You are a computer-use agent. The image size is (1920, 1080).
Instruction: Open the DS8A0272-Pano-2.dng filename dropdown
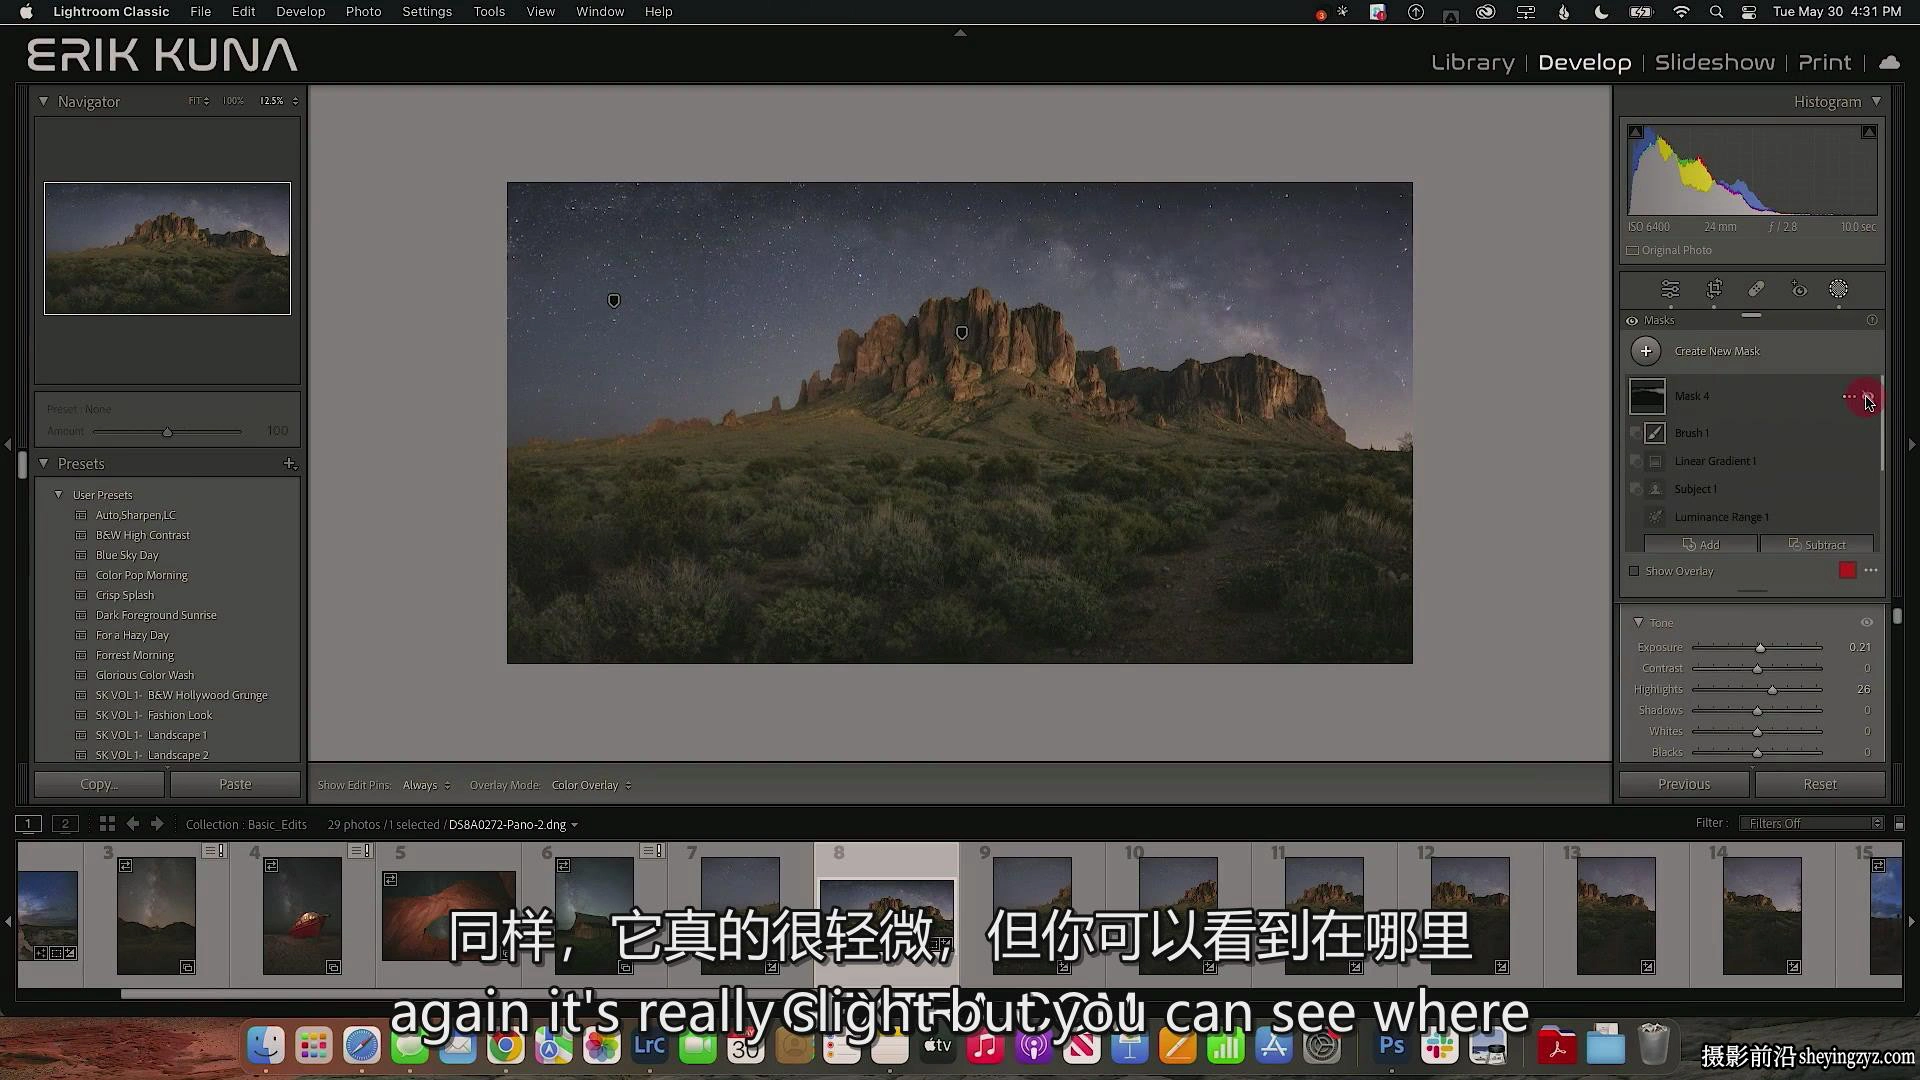click(x=513, y=825)
